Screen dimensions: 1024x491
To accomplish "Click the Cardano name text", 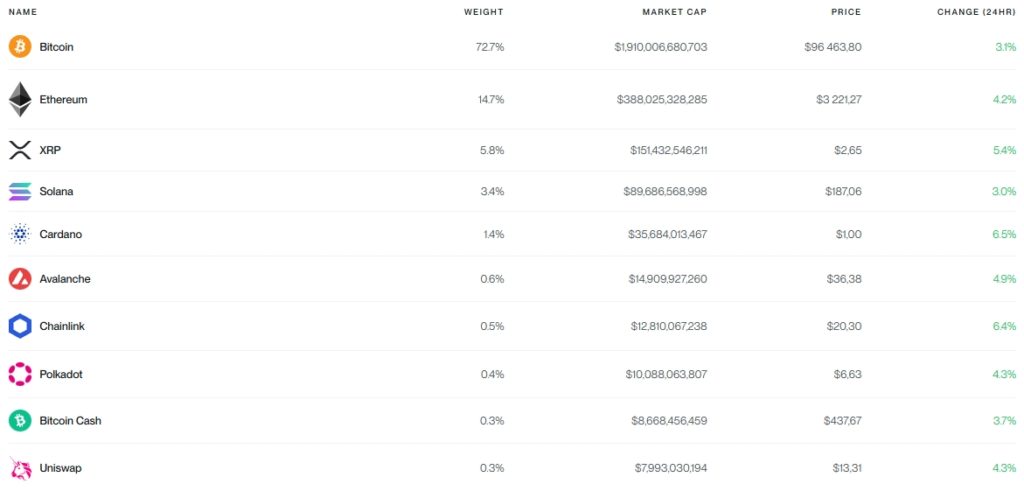I will pos(61,234).
